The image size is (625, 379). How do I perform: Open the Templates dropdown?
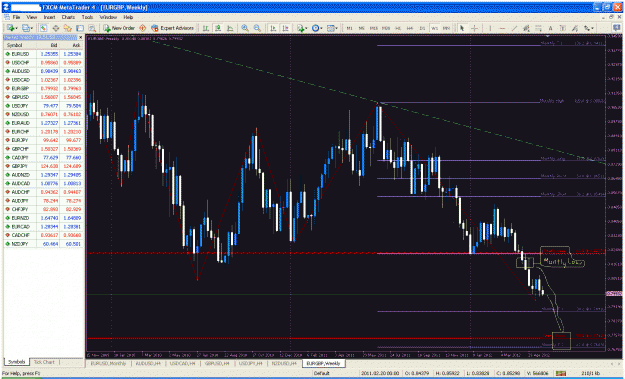click(332, 28)
